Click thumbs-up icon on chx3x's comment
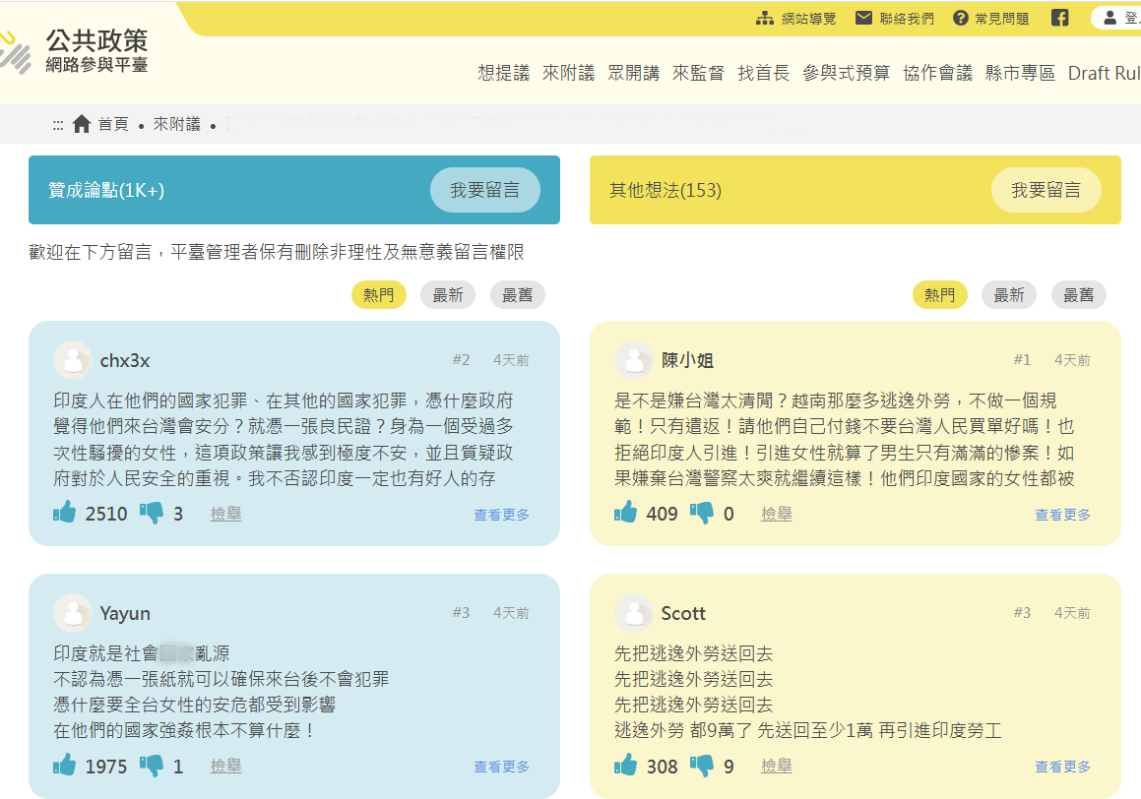This screenshot has width=1141, height=799. coord(65,513)
